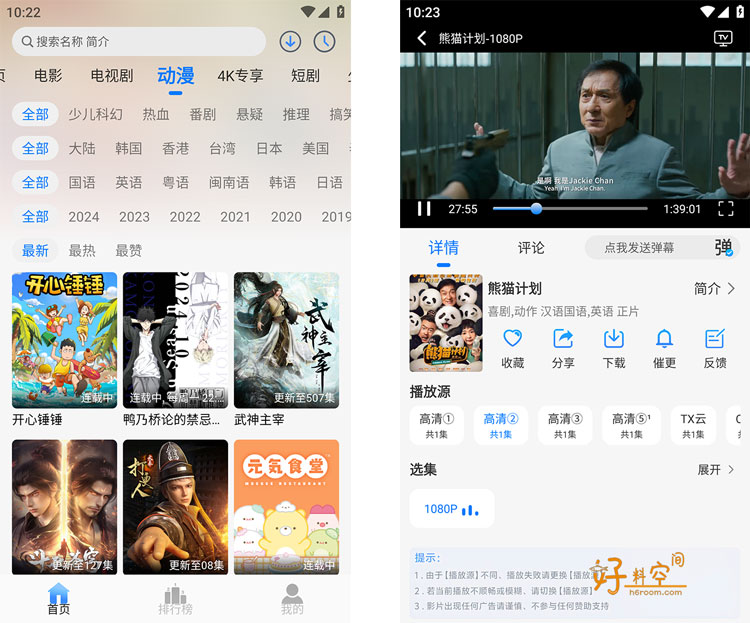750x623 pixels.
Task: Open the 排行榜 ranking tab
Action: (175, 599)
